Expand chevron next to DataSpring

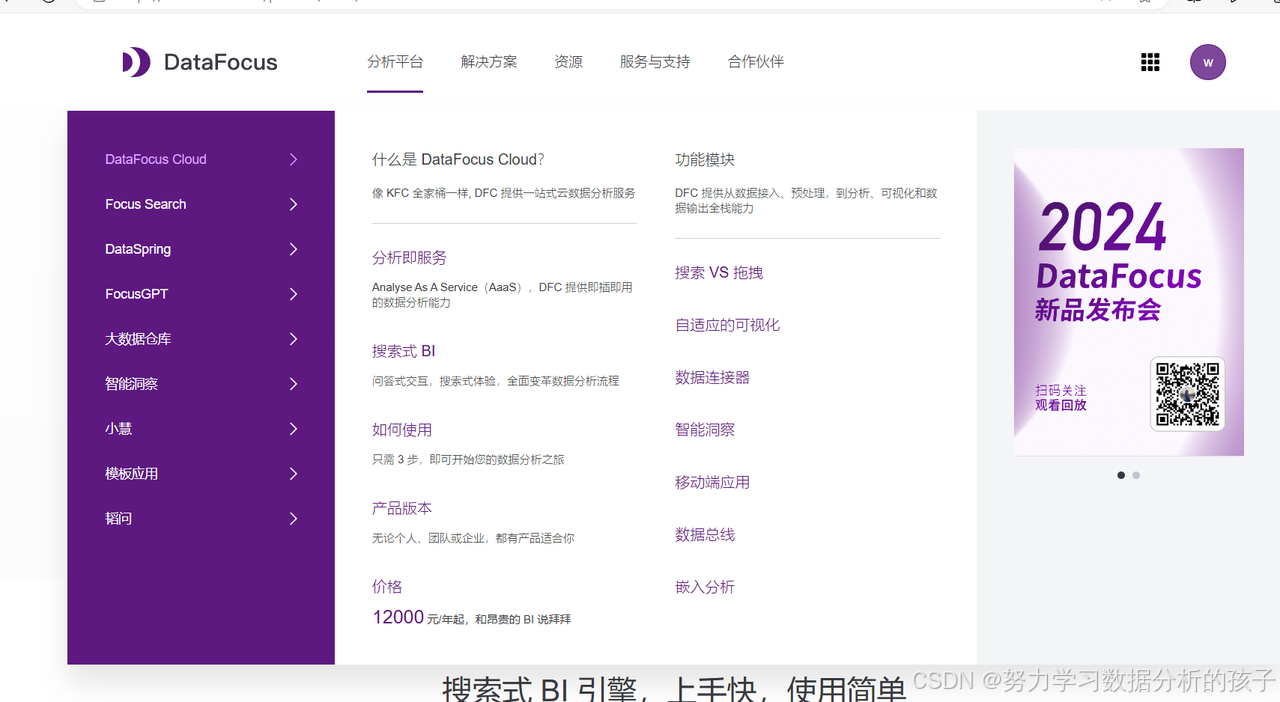pyautogui.click(x=293, y=249)
